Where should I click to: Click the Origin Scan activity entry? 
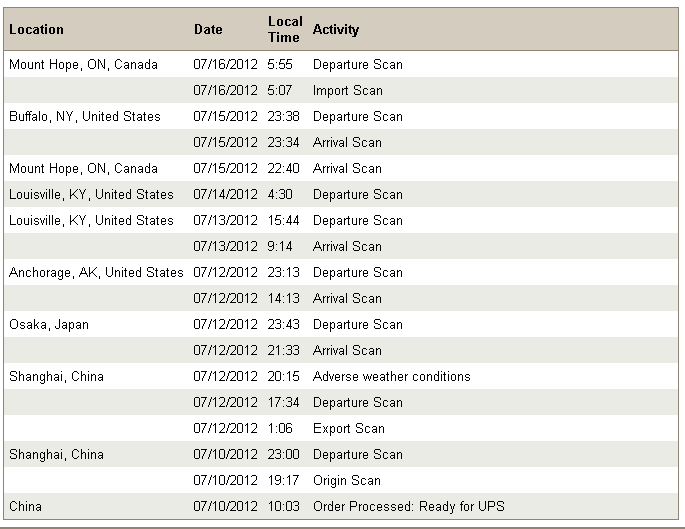coord(346,481)
